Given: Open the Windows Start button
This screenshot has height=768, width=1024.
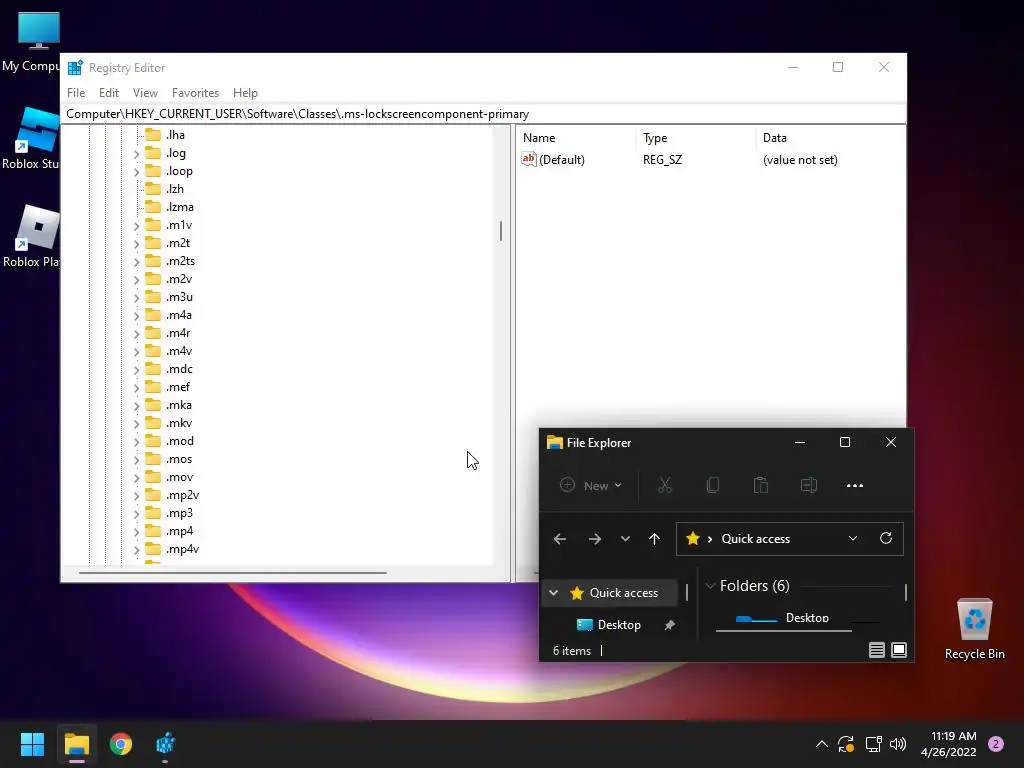Looking at the screenshot, I should (x=32, y=744).
